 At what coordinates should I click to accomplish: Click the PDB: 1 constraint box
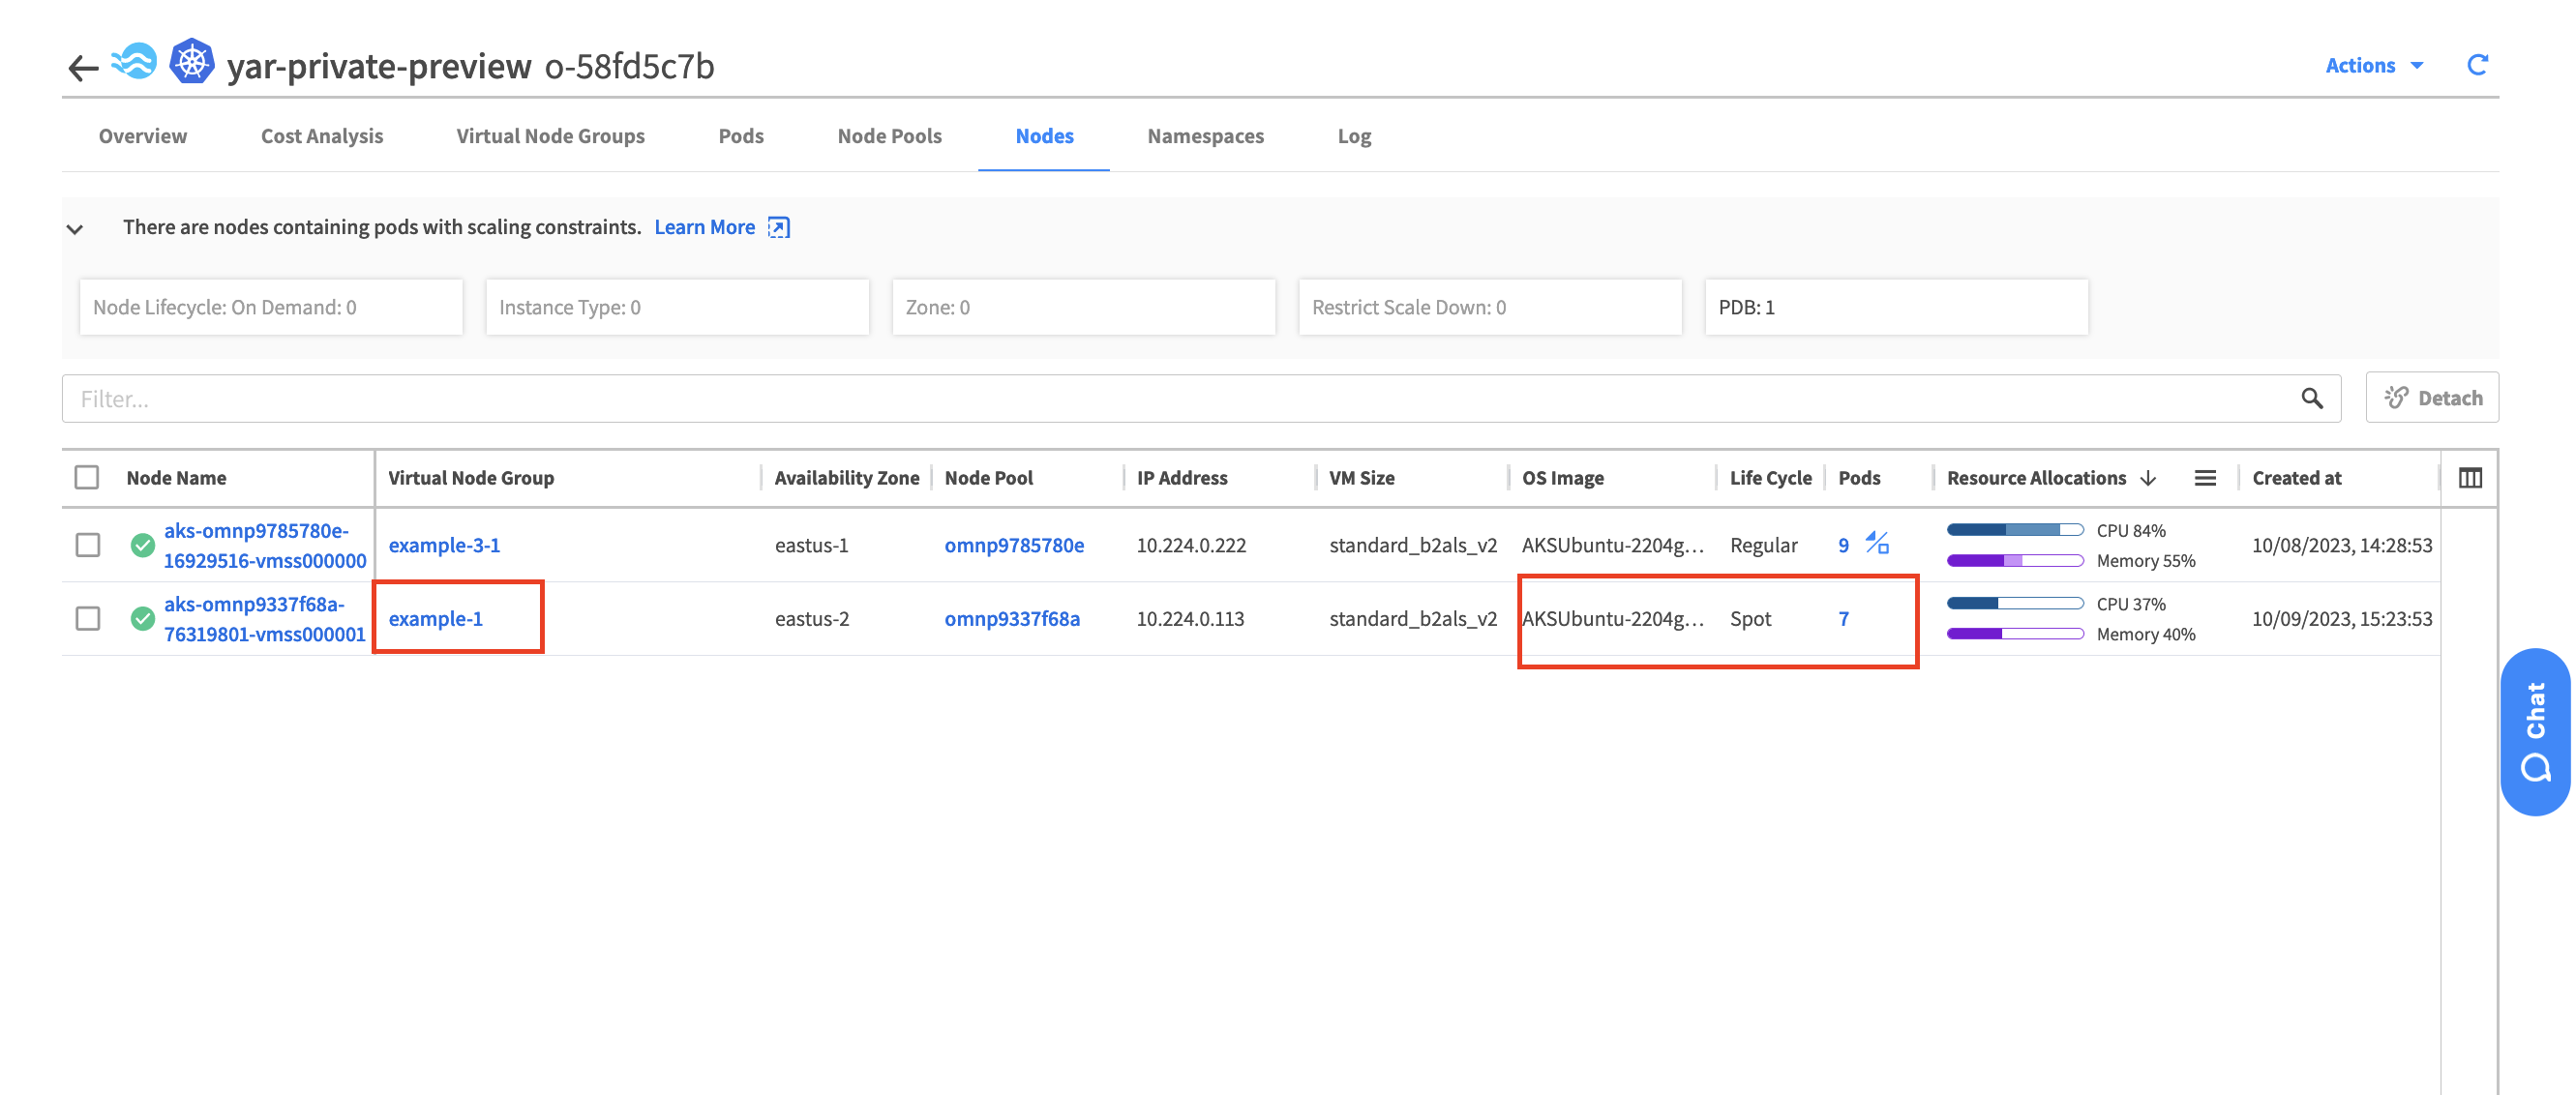click(1896, 307)
